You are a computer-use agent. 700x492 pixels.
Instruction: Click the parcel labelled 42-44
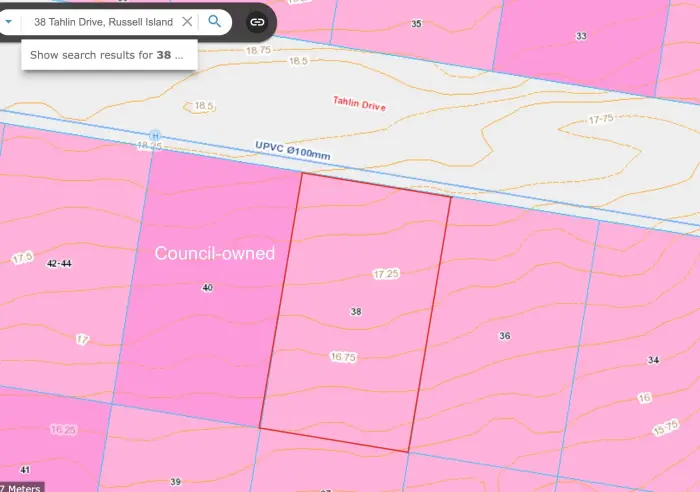click(59, 264)
